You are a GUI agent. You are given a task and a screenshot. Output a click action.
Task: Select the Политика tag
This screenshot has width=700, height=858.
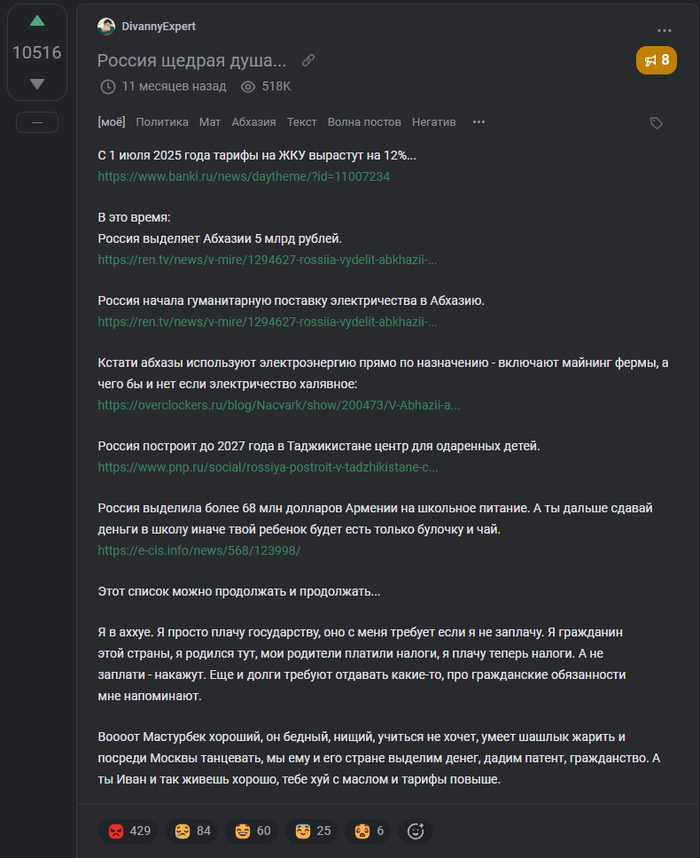[162, 122]
